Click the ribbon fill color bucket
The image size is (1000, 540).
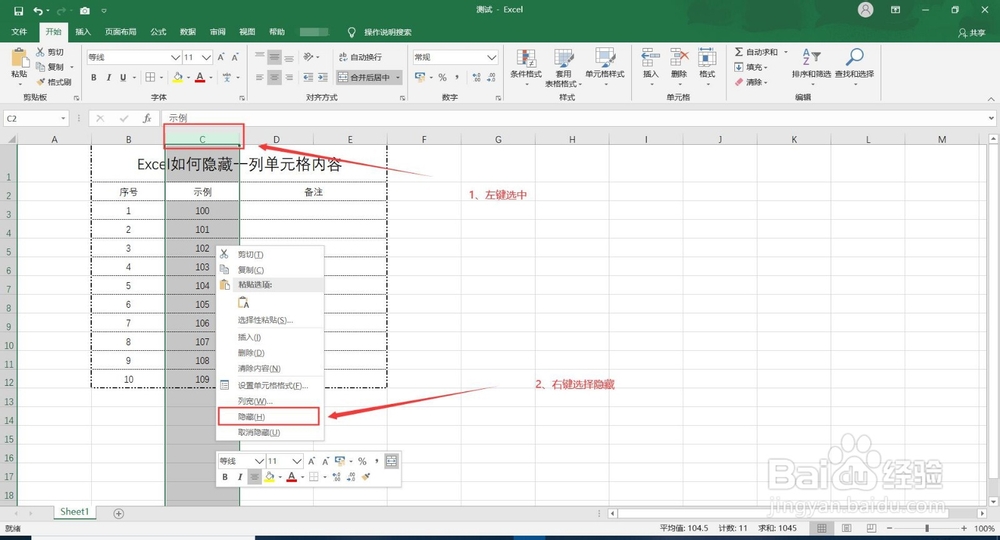(177, 77)
